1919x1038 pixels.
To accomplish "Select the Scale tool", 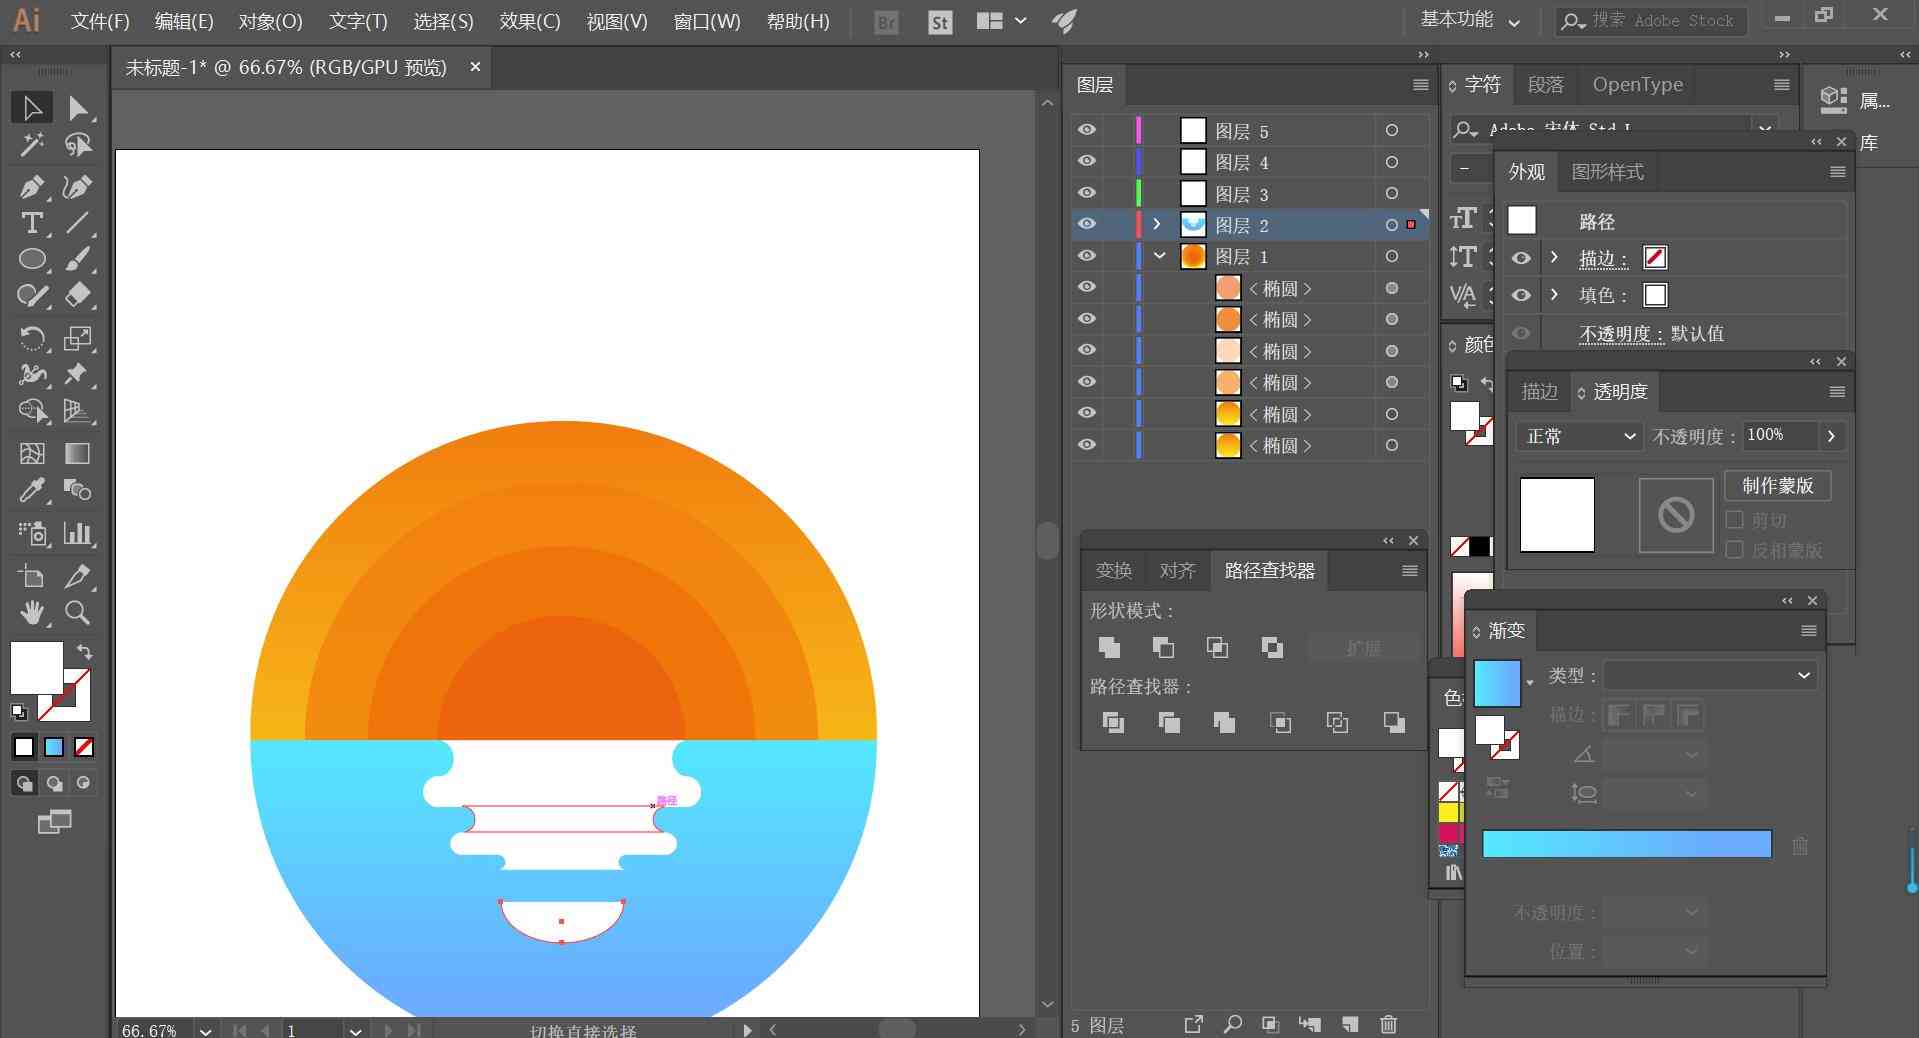I will pyautogui.click(x=78, y=338).
